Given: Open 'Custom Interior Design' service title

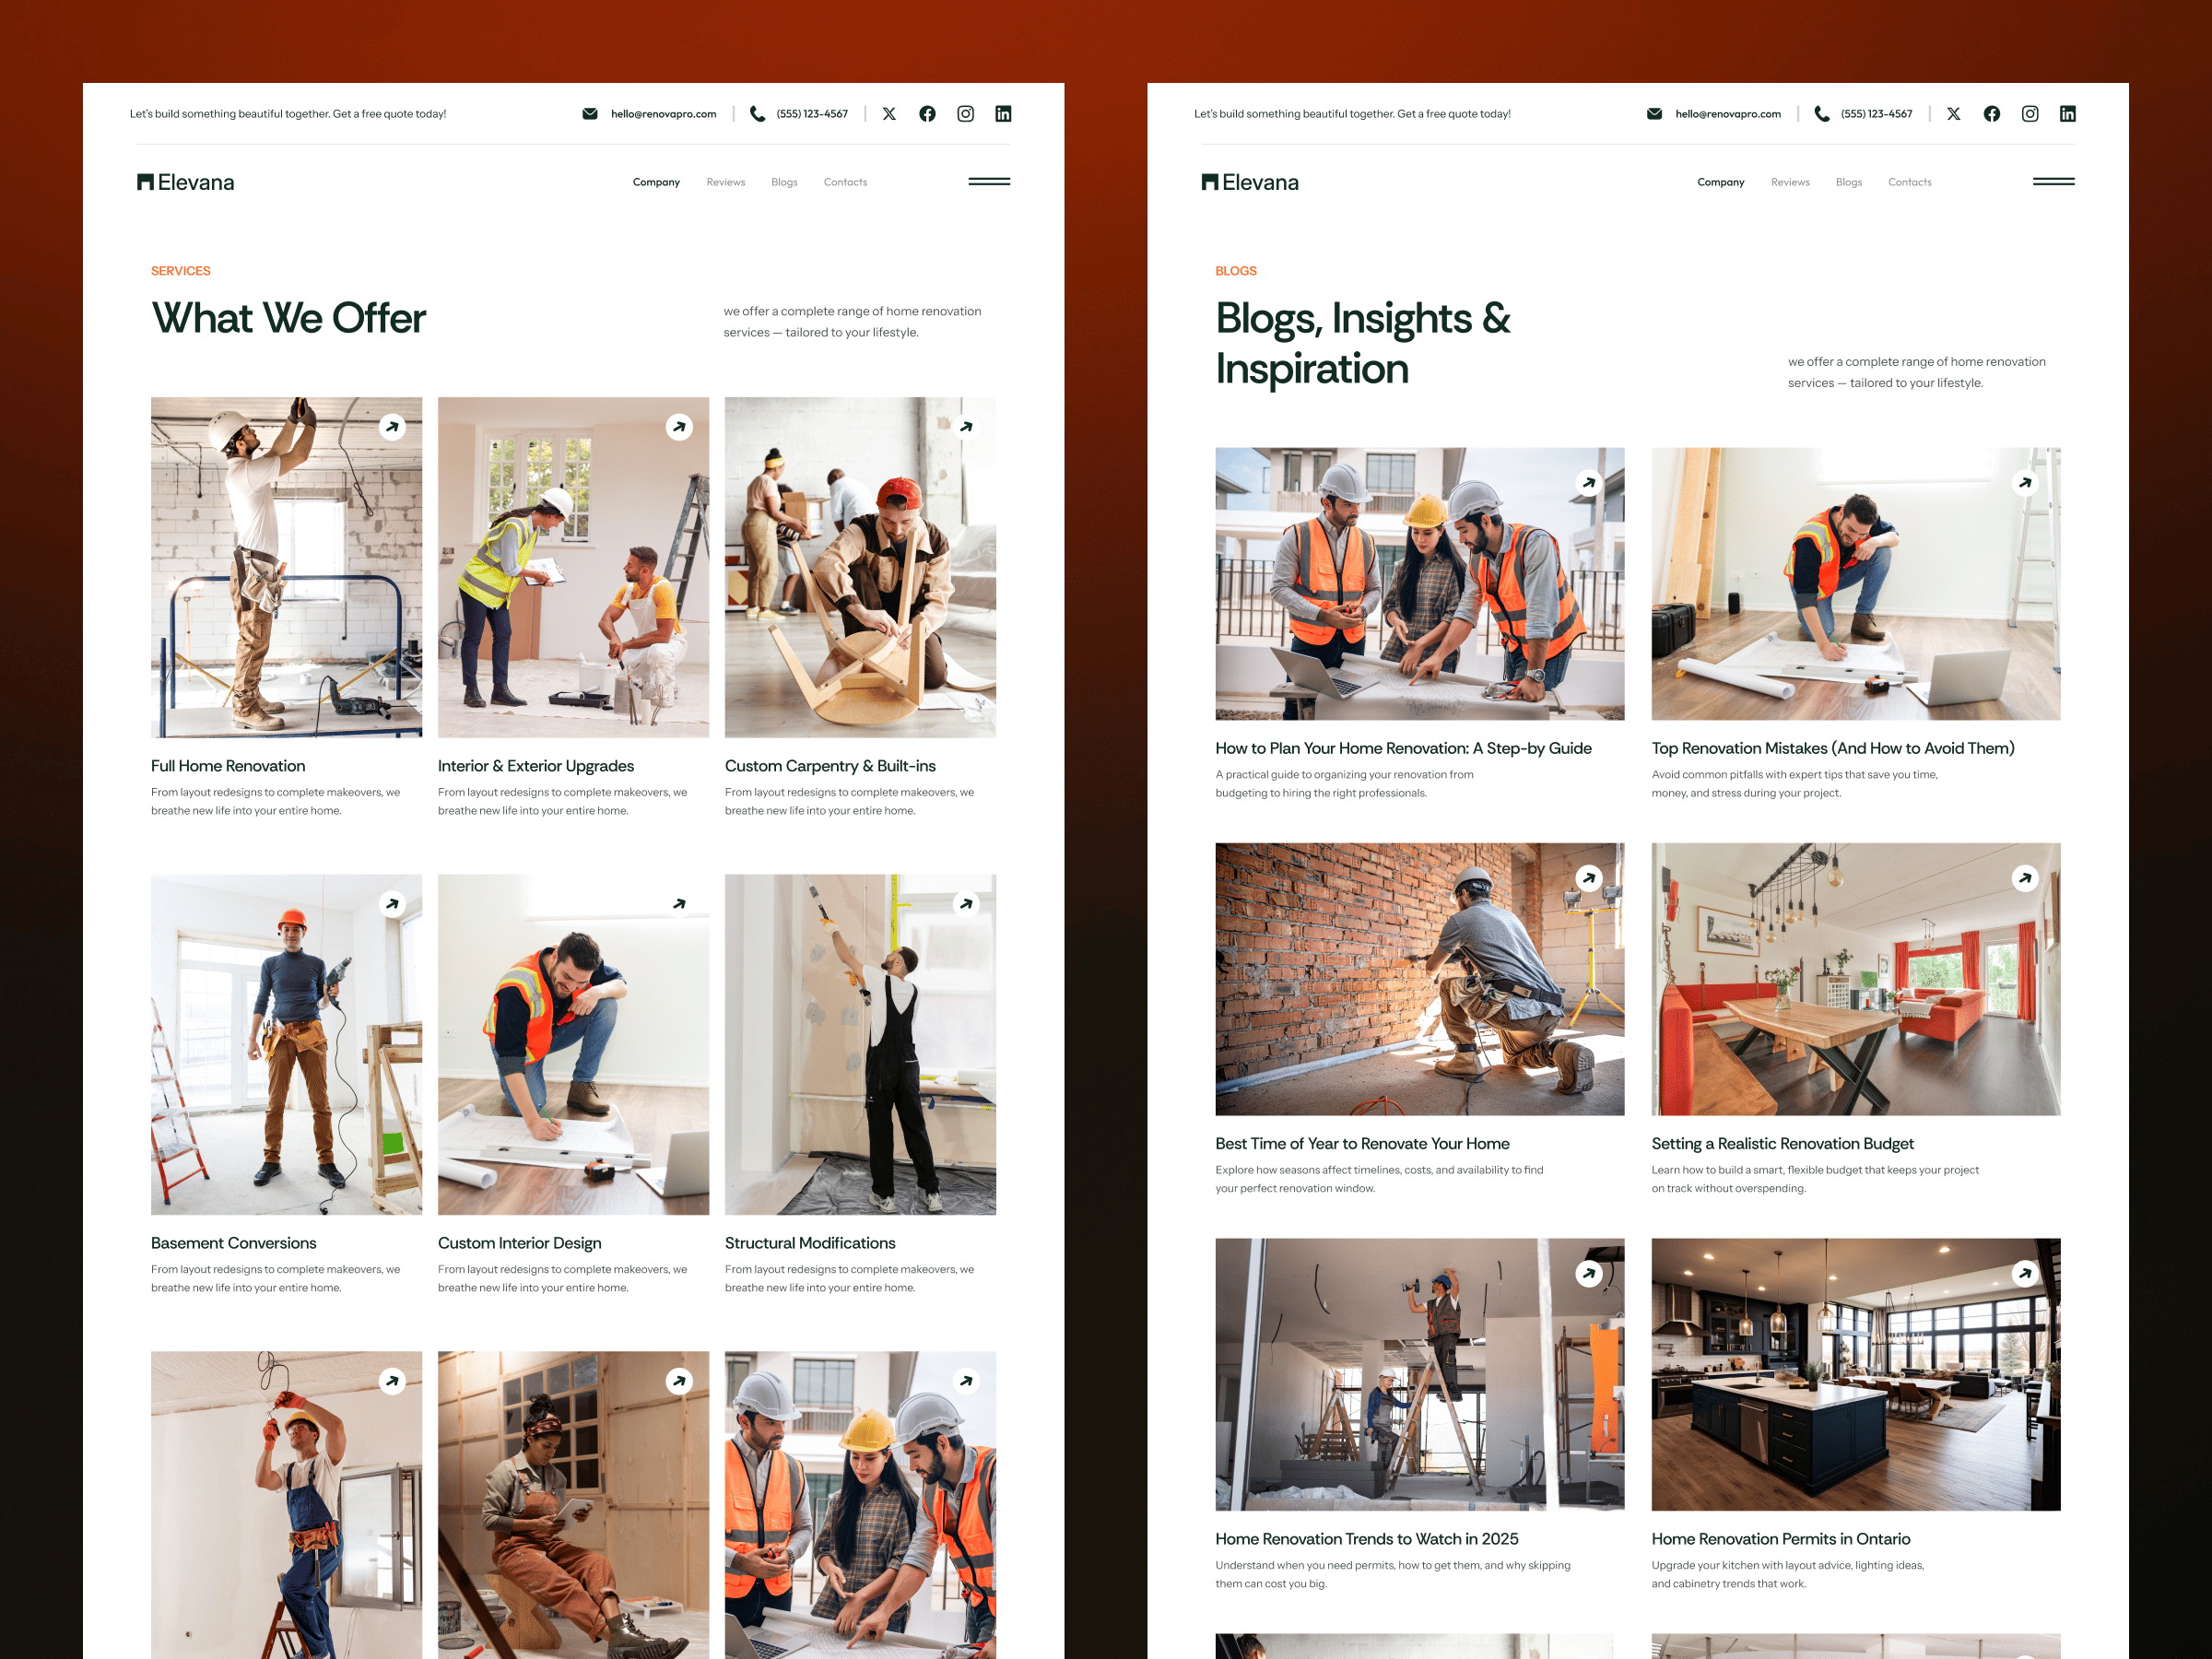Looking at the screenshot, I should point(519,1243).
